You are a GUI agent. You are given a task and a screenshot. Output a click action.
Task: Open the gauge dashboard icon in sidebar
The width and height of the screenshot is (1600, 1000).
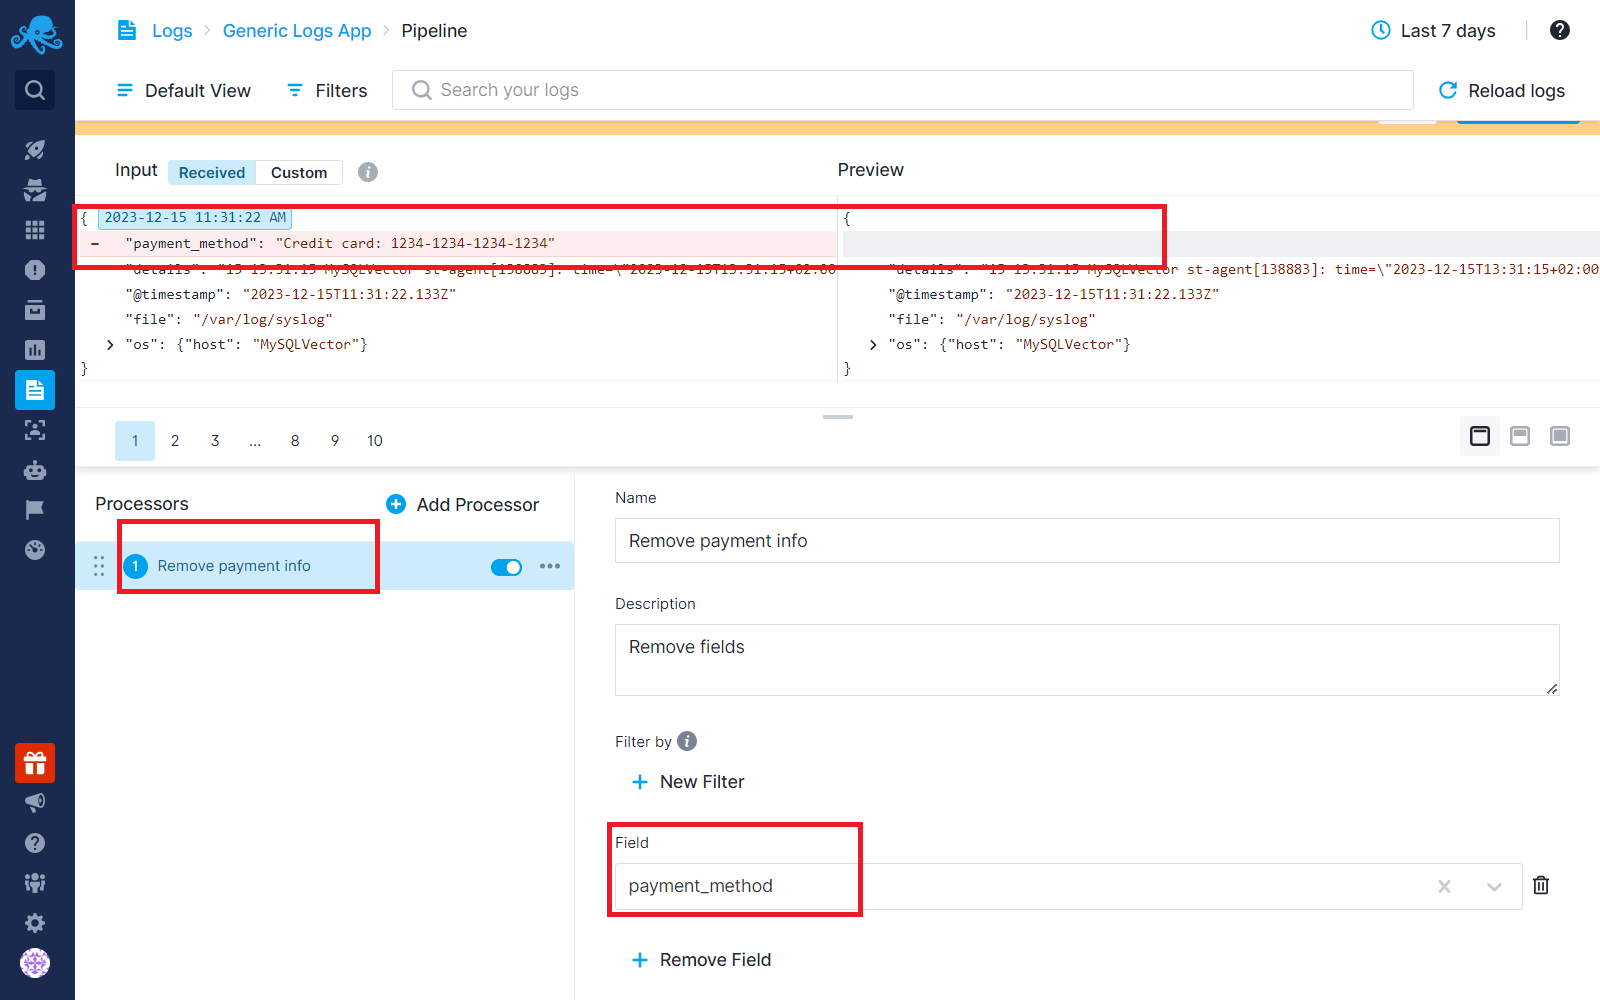[35, 550]
